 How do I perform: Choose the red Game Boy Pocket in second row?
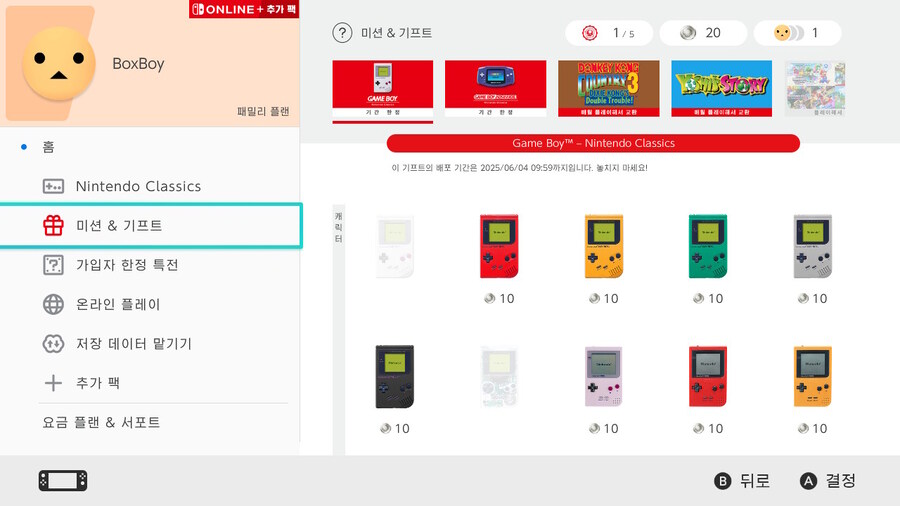coord(708,377)
